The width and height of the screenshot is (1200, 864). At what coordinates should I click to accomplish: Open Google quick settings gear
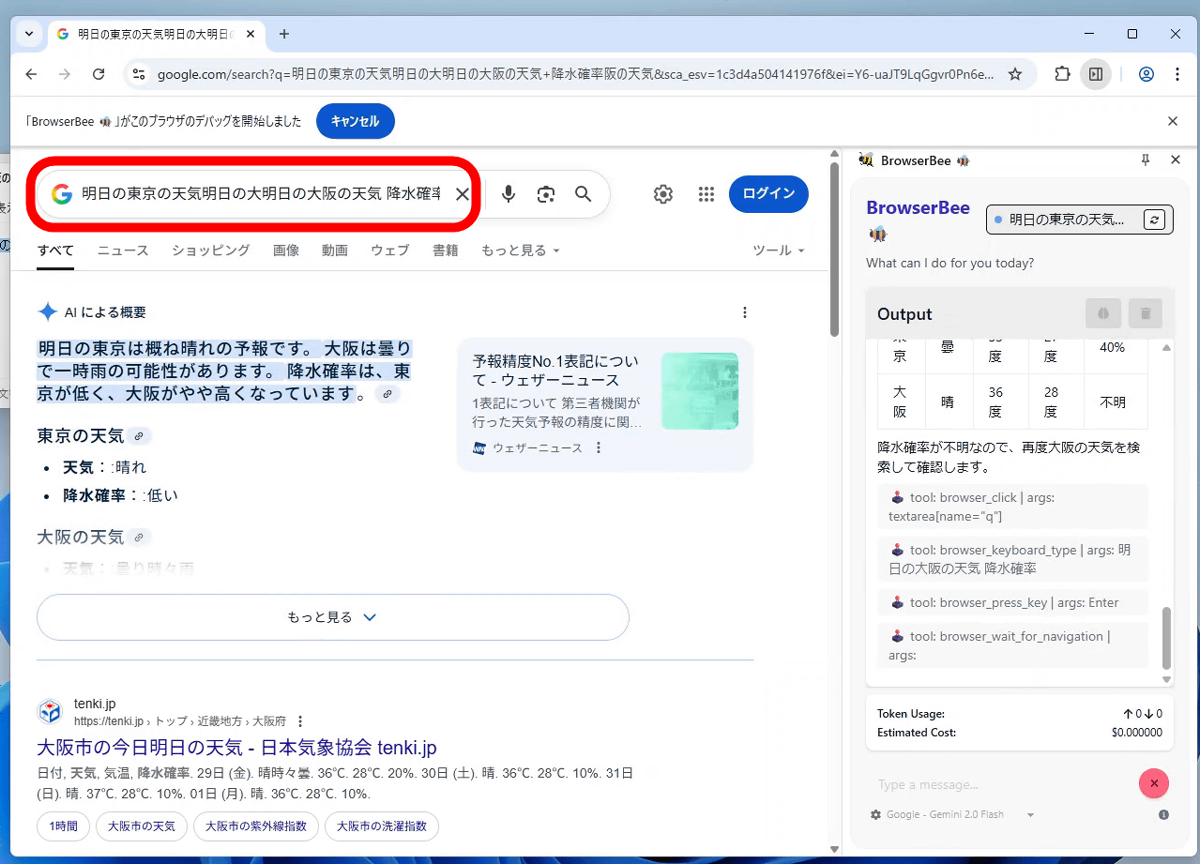point(663,194)
